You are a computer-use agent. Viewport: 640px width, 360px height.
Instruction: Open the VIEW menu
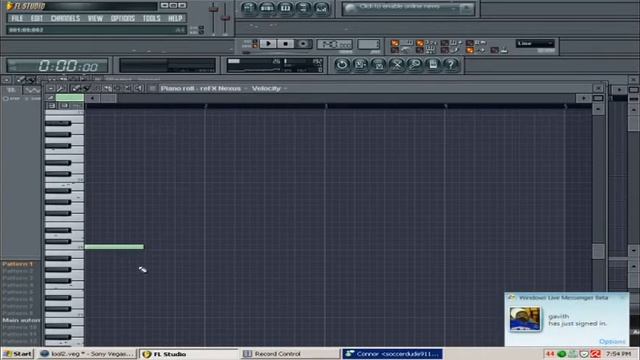click(95, 18)
